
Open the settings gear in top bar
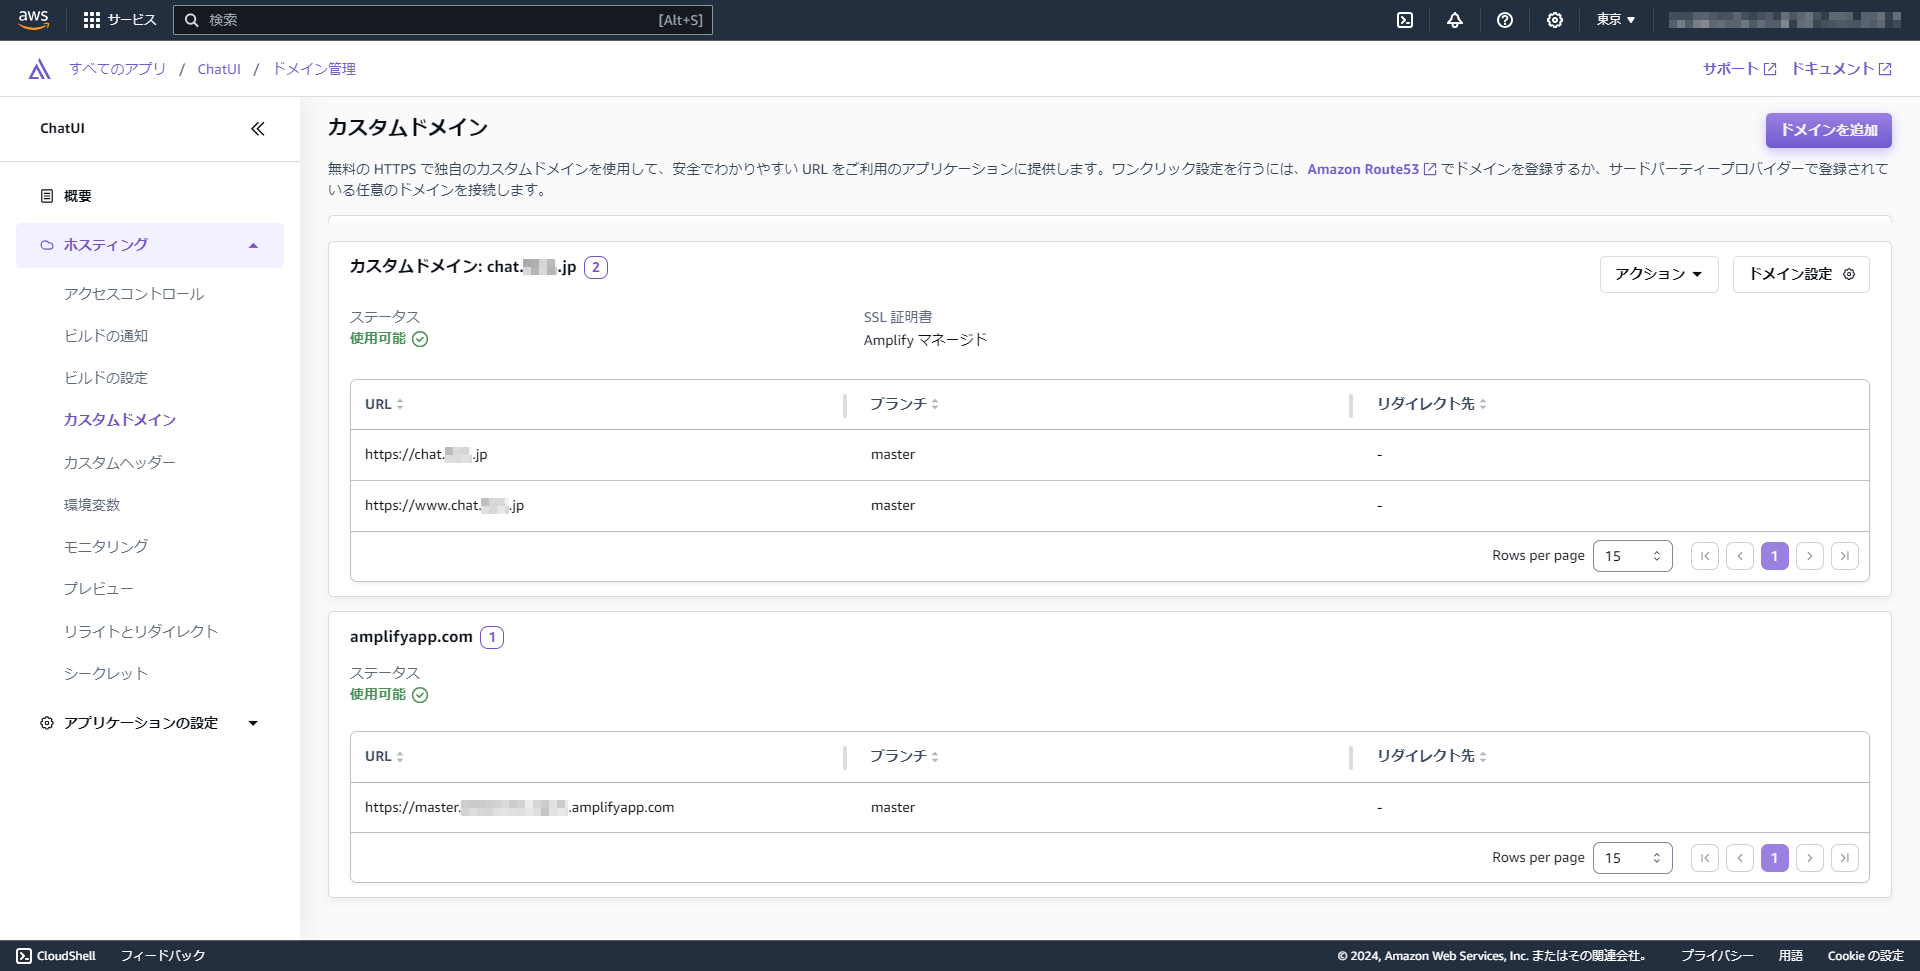(x=1555, y=20)
